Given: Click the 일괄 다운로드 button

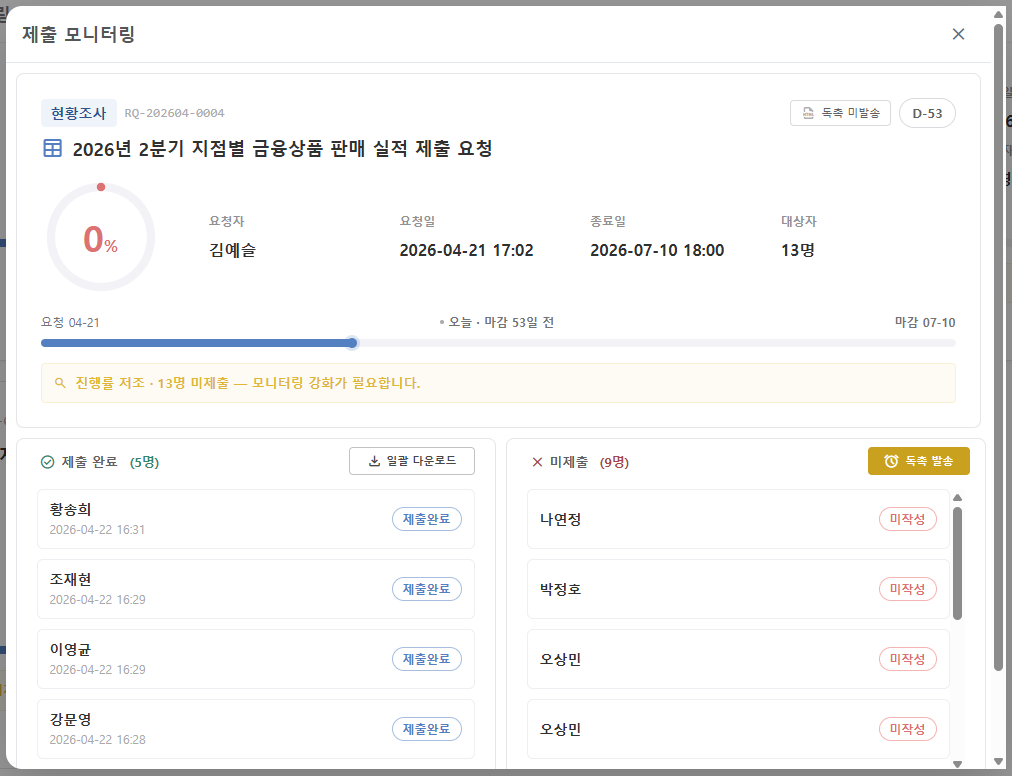Looking at the screenshot, I should (x=412, y=461).
